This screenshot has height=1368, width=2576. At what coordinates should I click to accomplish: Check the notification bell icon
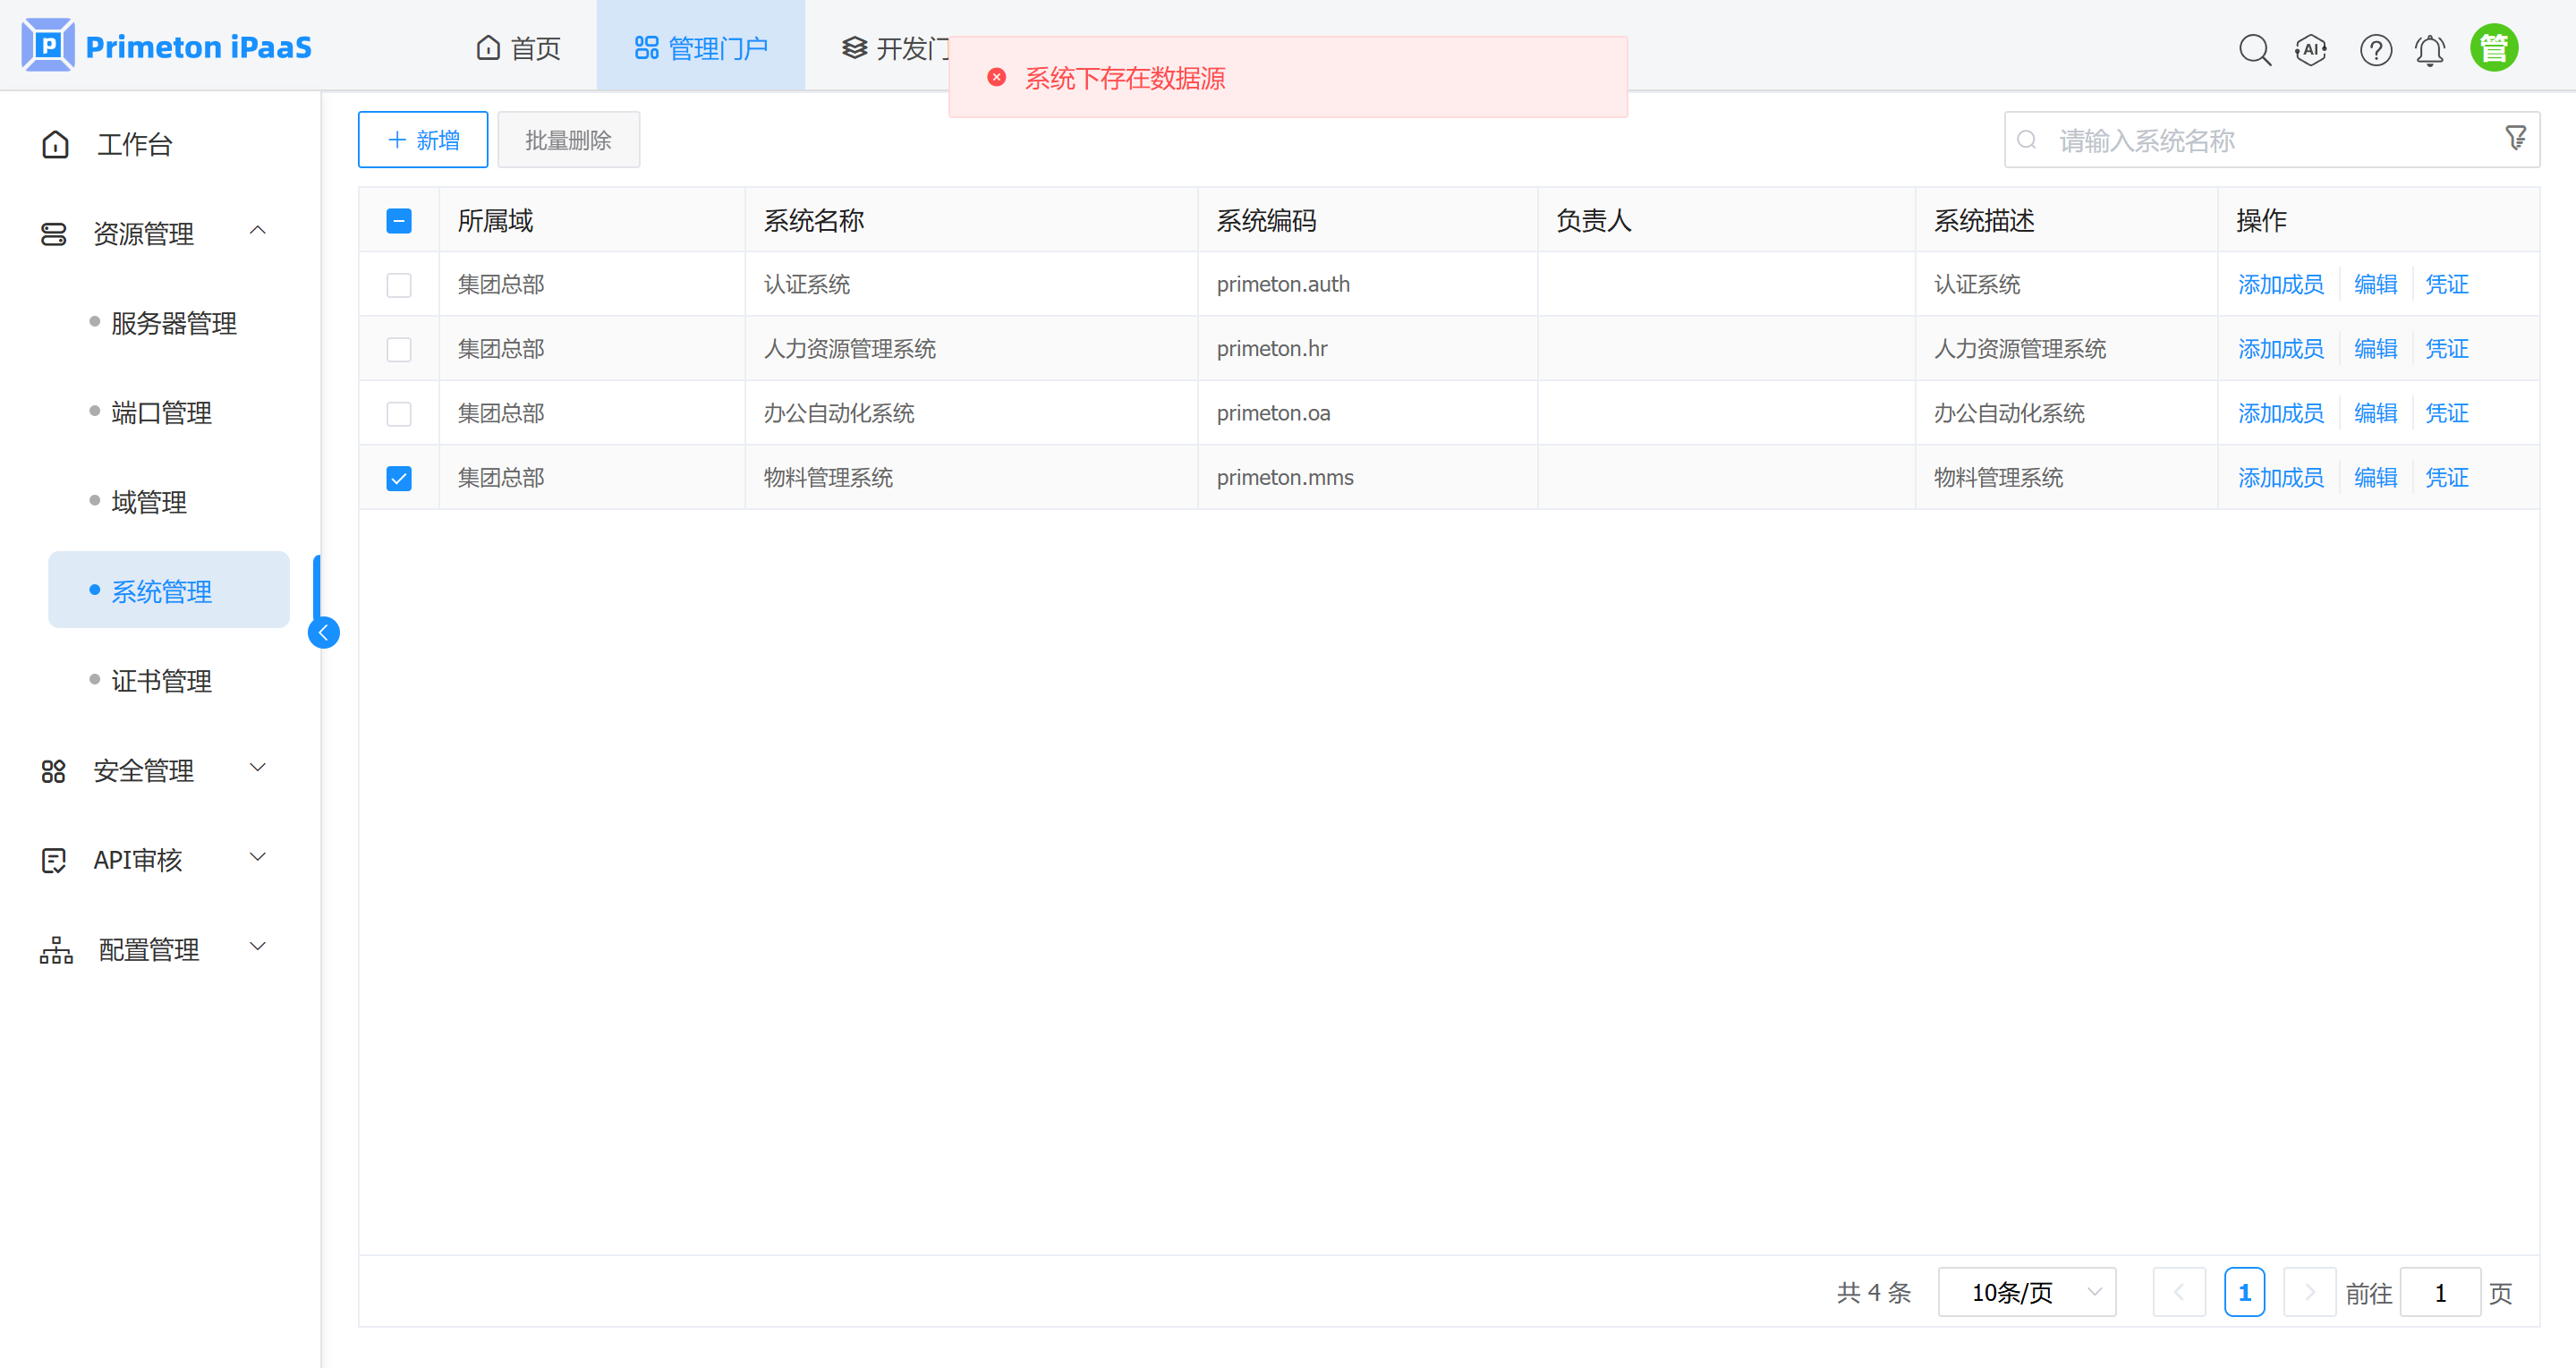[x=2430, y=49]
